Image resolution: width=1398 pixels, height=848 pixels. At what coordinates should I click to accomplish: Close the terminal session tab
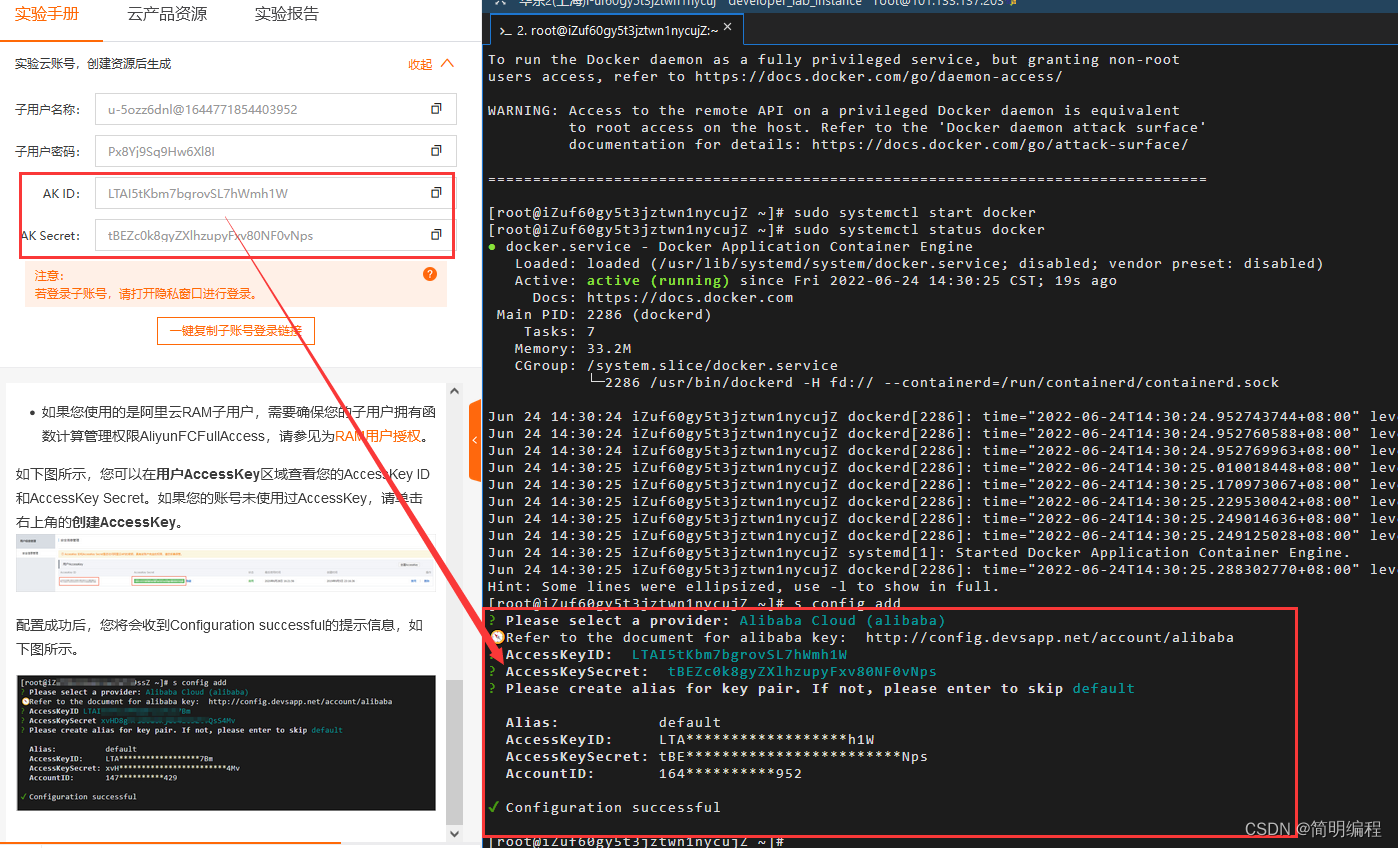tap(727, 29)
